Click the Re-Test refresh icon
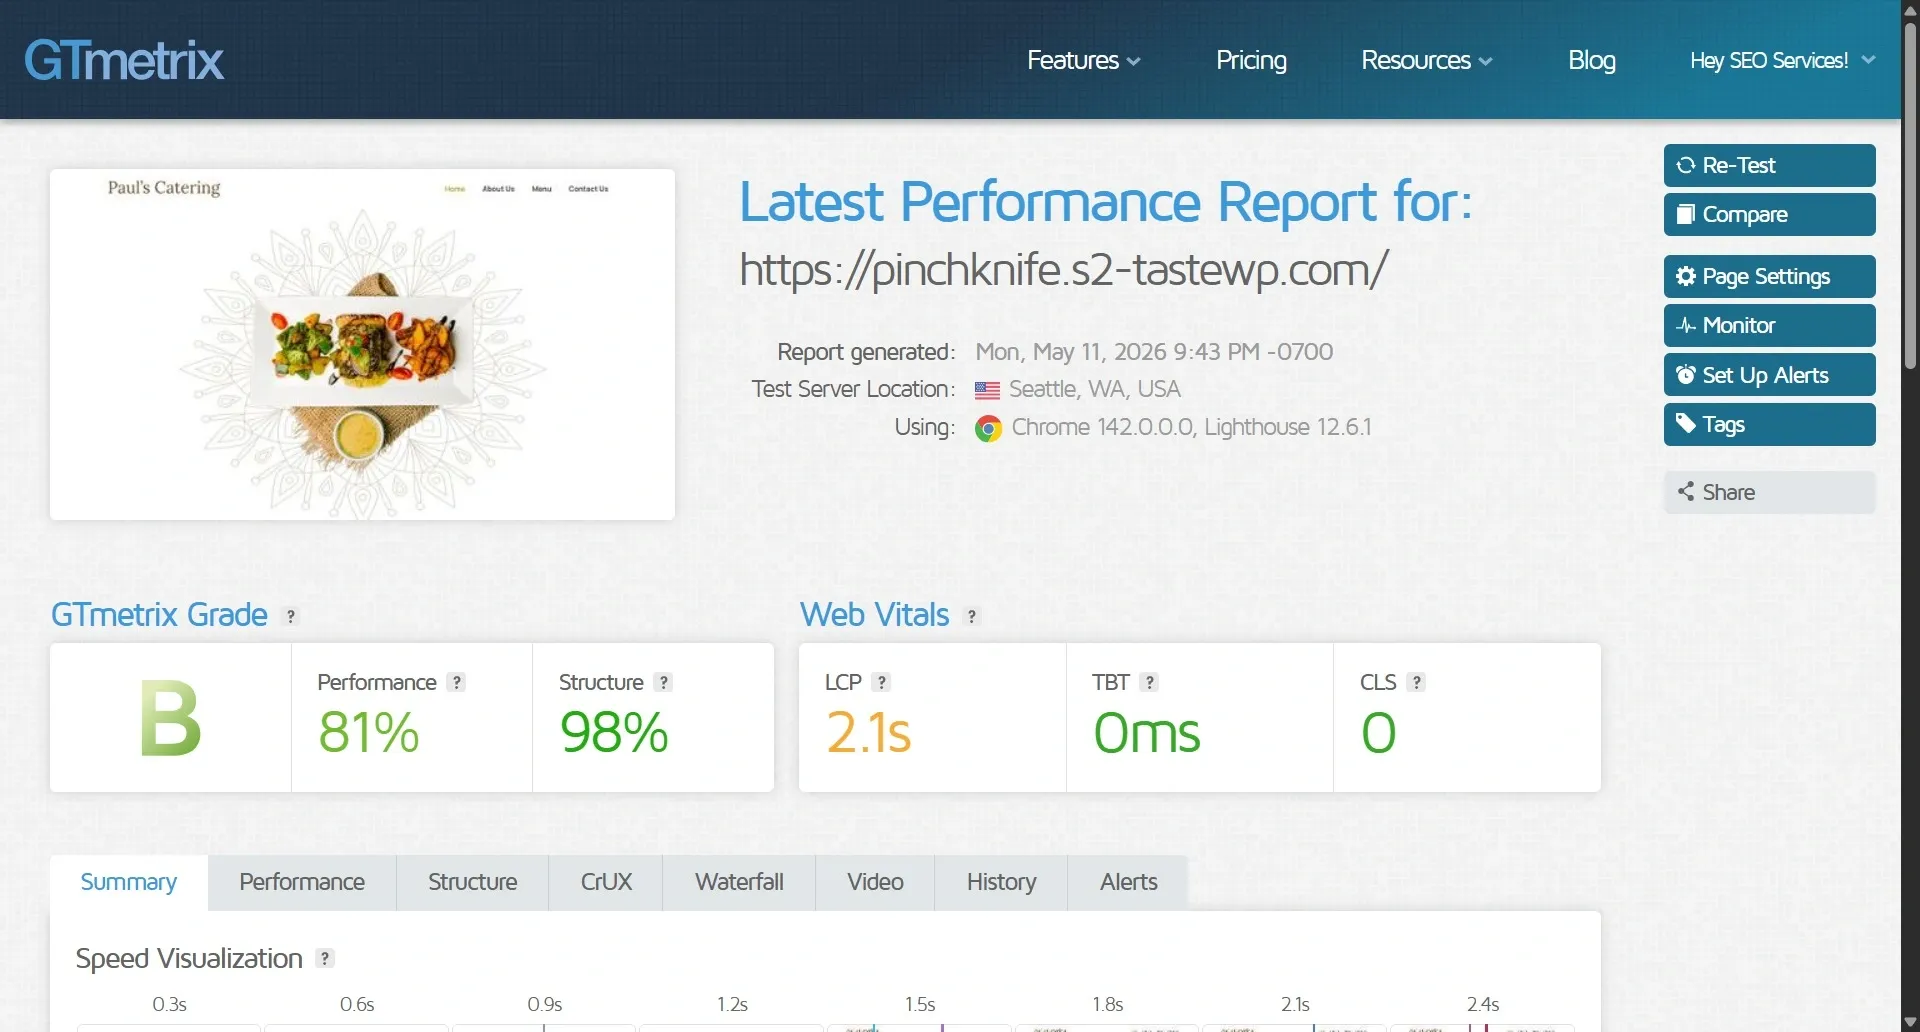The width and height of the screenshot is (1920, 1032). (x=1686, y=165)
